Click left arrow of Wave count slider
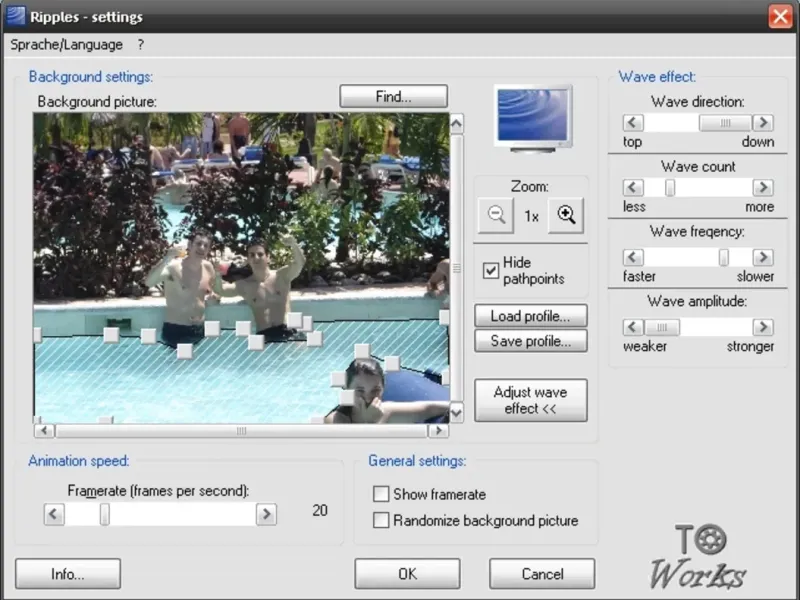The image size is (800, 600). point(633,187)
